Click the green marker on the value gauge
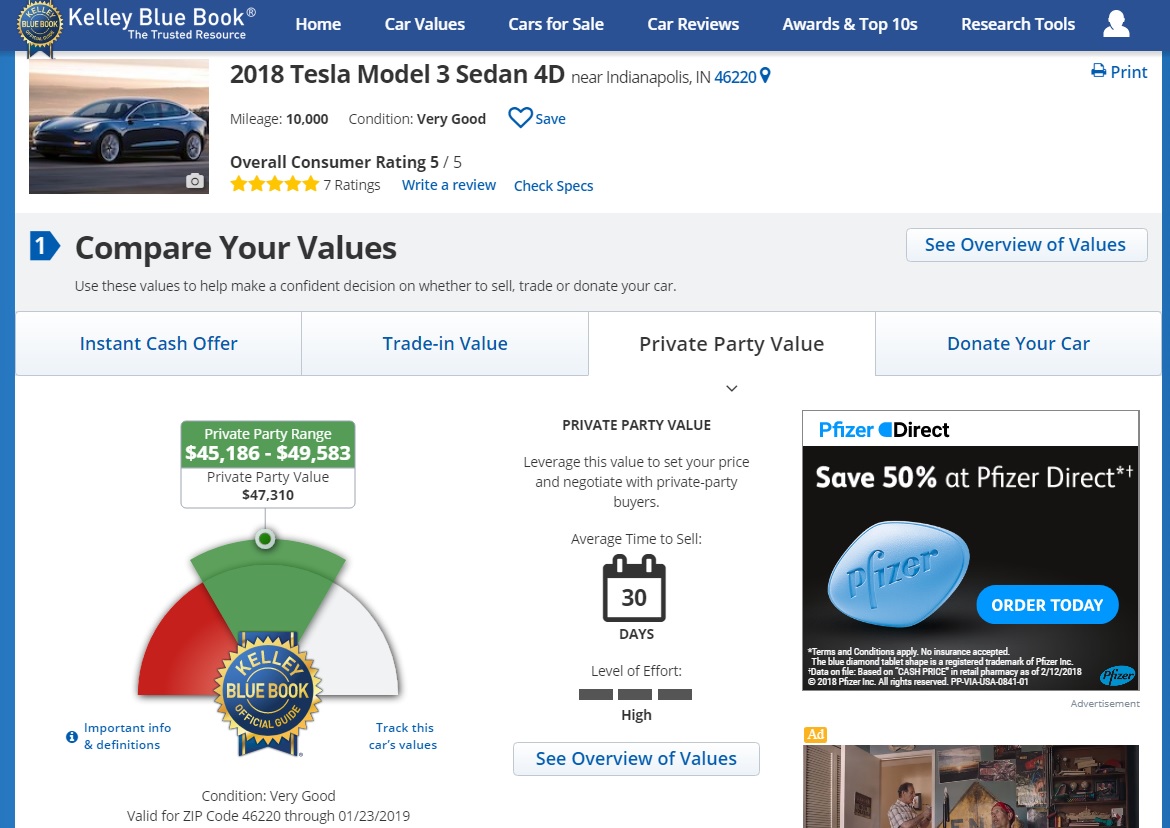 [x=265, y=539]
